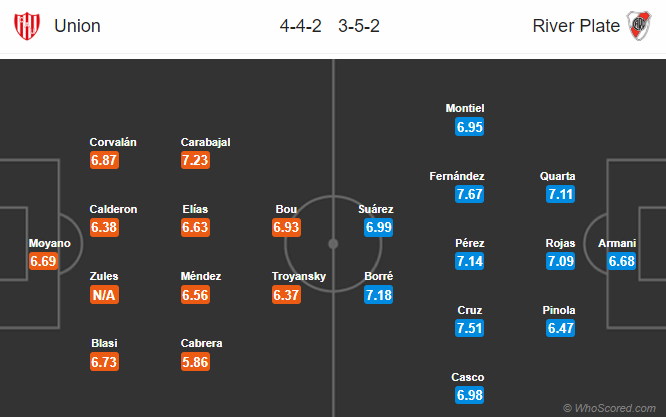Image resolution: width=666 pixels, height=417 pixels.
Task: Click Zules' N/A rating badge
Action: coord(104,295)
